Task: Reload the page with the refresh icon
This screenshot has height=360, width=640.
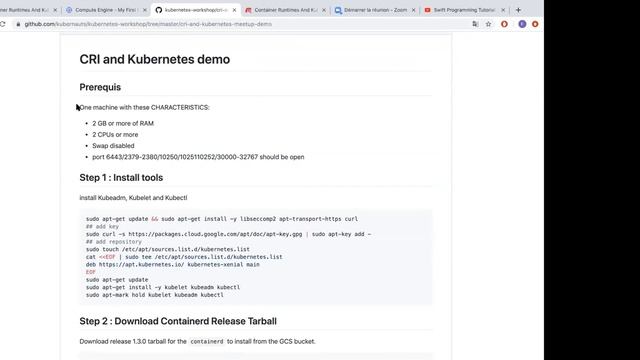Action: pyautogui.click(x=2, y=24)
